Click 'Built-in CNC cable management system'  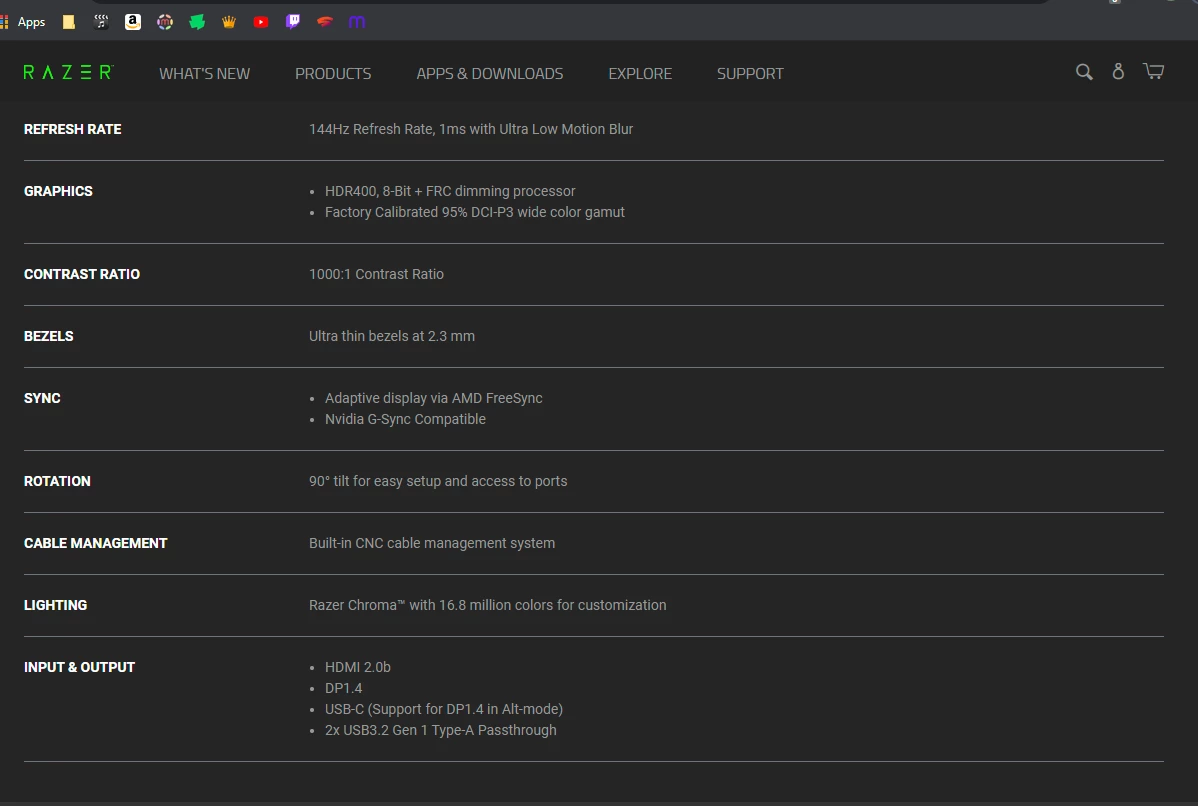(x=432, y=543)
